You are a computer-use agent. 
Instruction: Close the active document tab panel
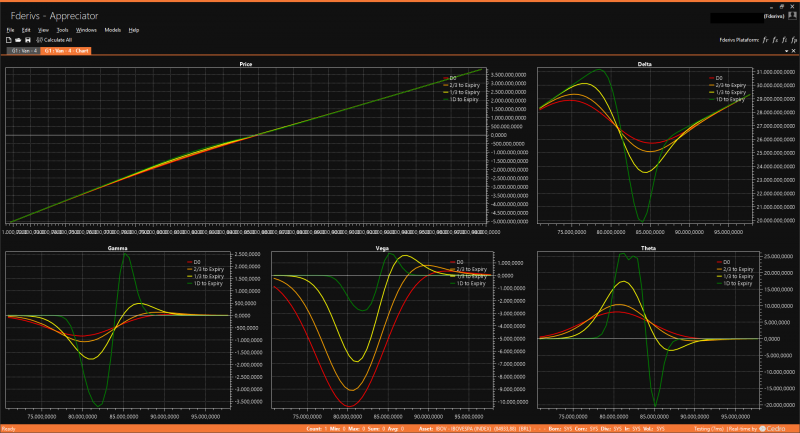[x=794, y=49]
